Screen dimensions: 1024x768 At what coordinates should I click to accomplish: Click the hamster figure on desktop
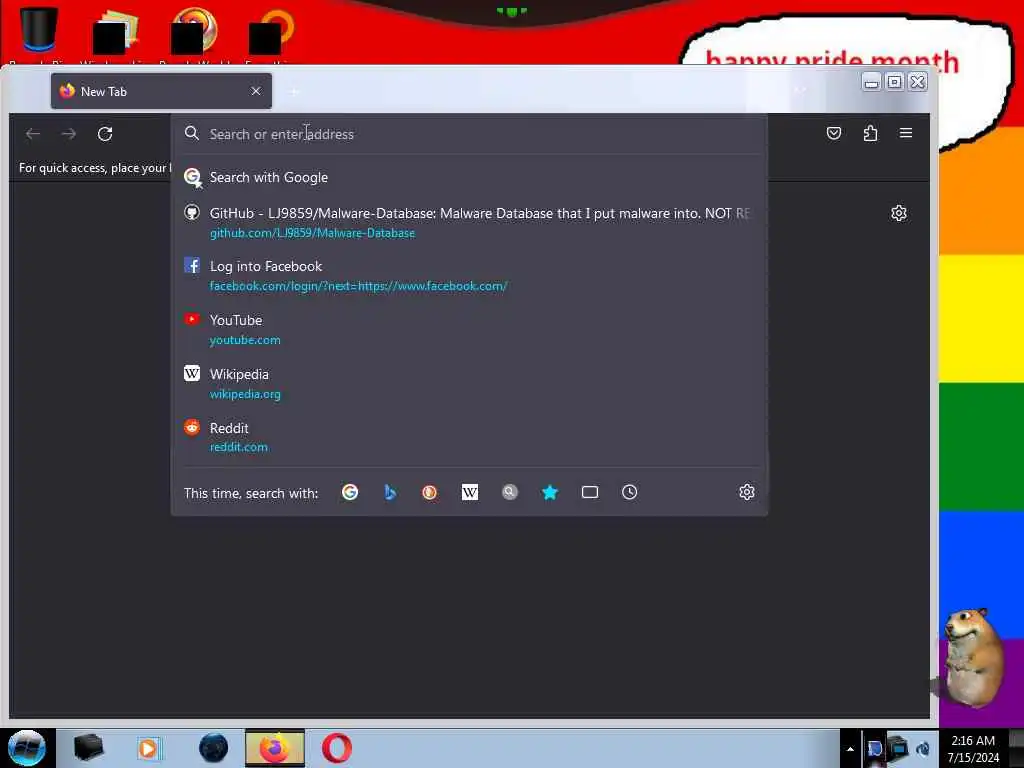click(x=973, y=660)
